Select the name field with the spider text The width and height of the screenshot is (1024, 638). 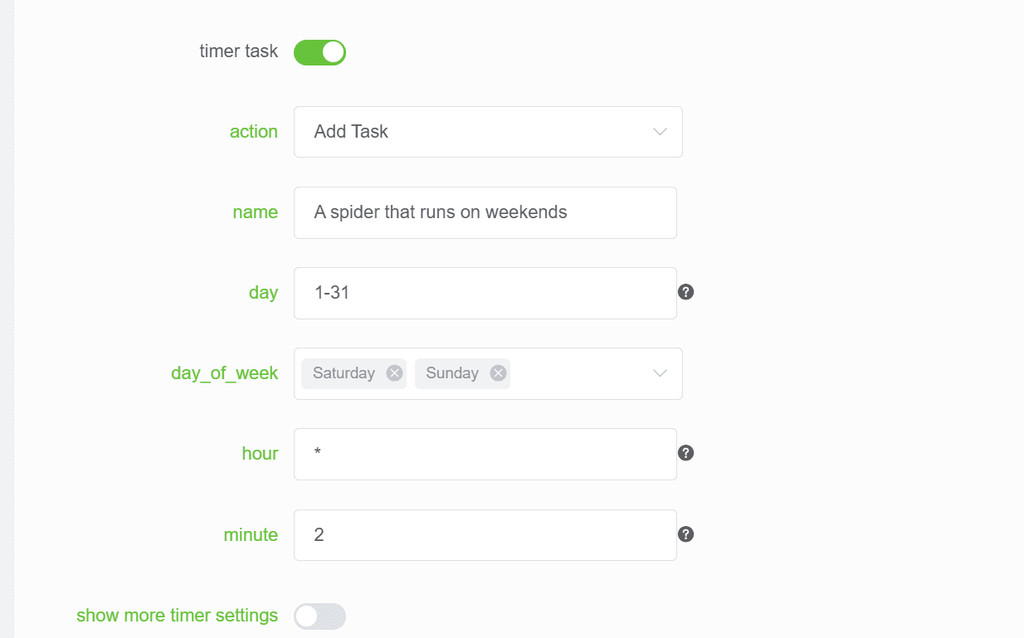click(485, 213)
